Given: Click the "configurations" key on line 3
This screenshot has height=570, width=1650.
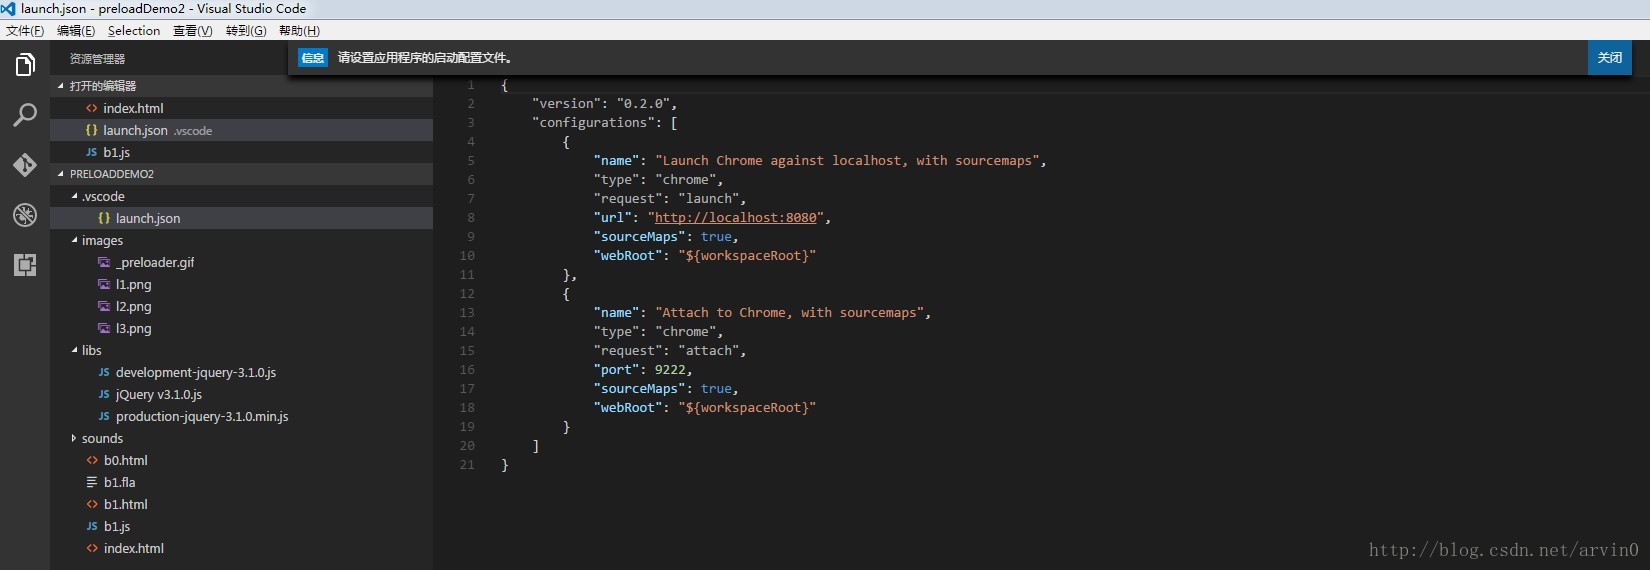Looking at the screenshot, I should pos(593,122).
